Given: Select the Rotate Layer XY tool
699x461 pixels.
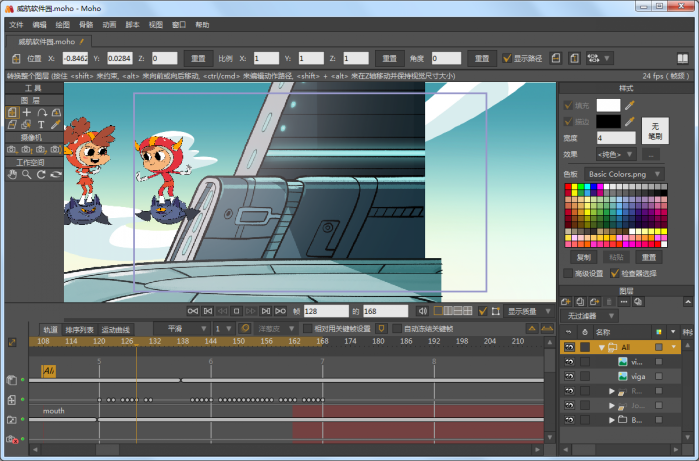Looking at the screenshot, I should pos(56,112).
